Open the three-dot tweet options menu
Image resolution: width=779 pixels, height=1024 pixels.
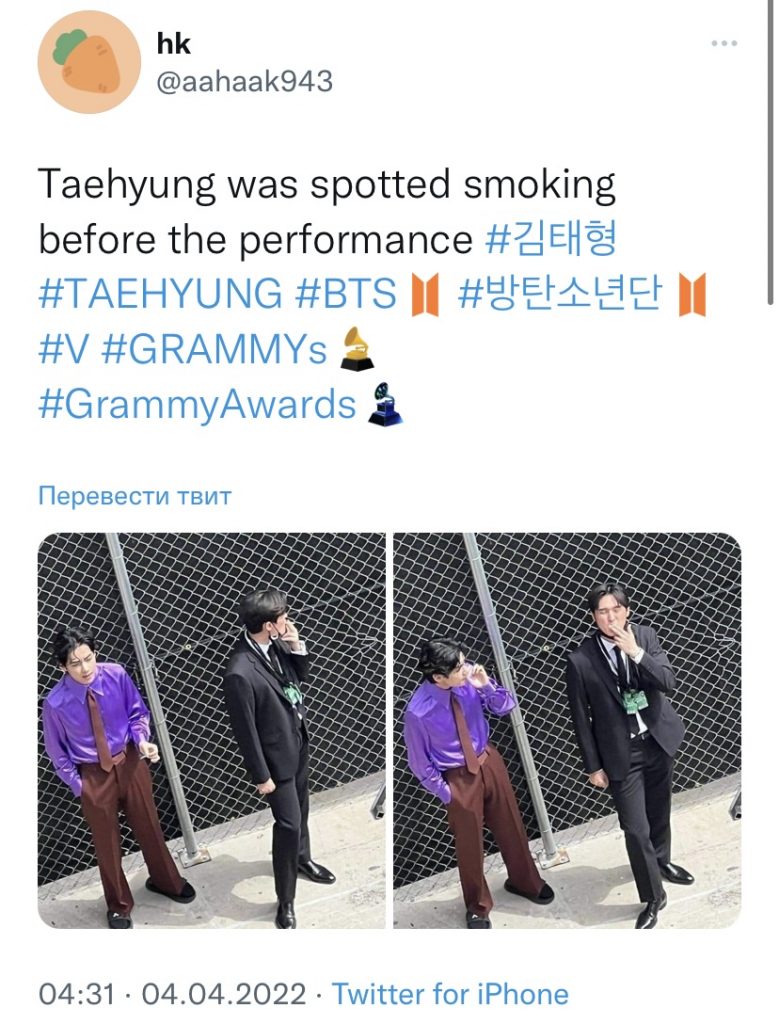(x=724, y=43)
